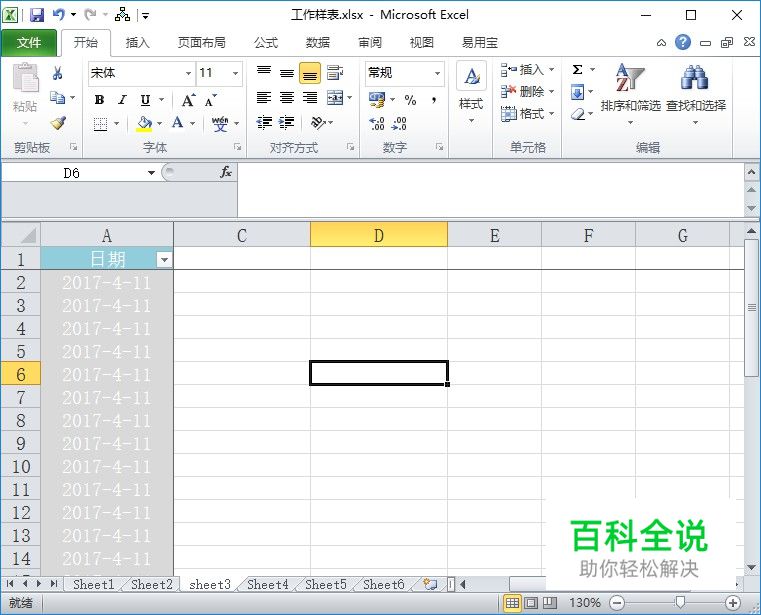Open the 日期 column filter dropdown
This screenshot has height=615, width=761.
(165, 260)
